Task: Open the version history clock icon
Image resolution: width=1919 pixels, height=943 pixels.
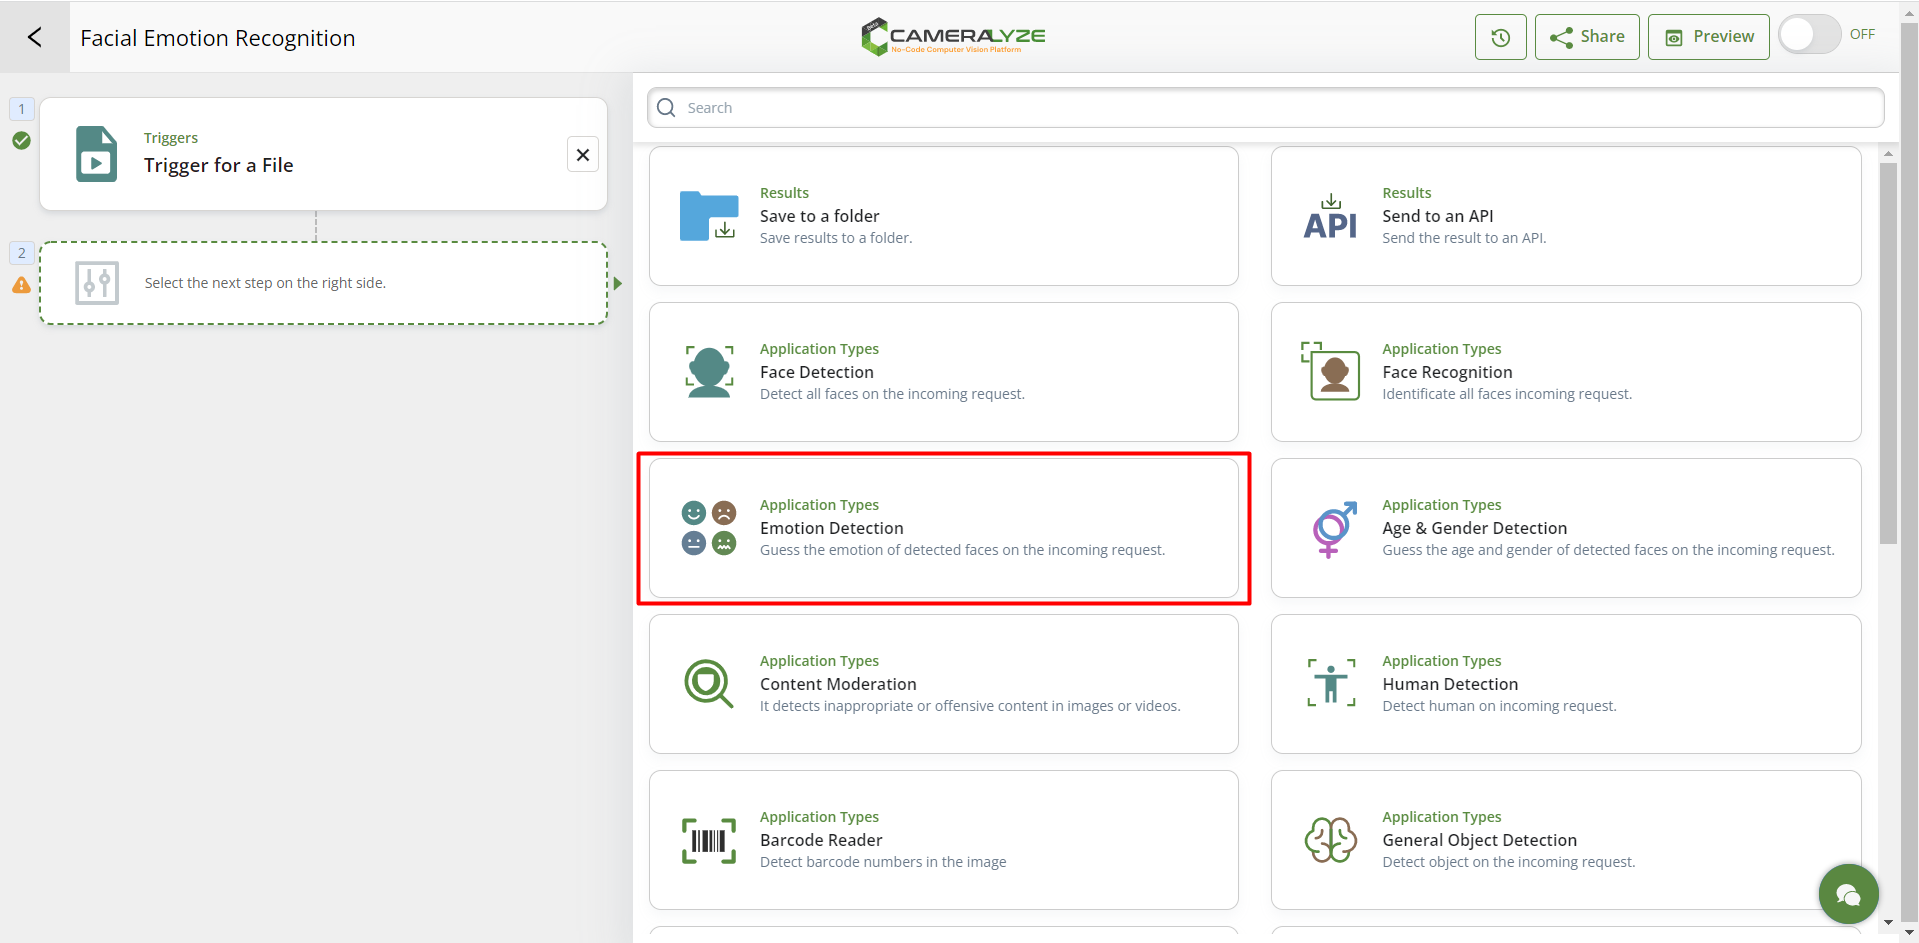Action: click(1500, 37)
